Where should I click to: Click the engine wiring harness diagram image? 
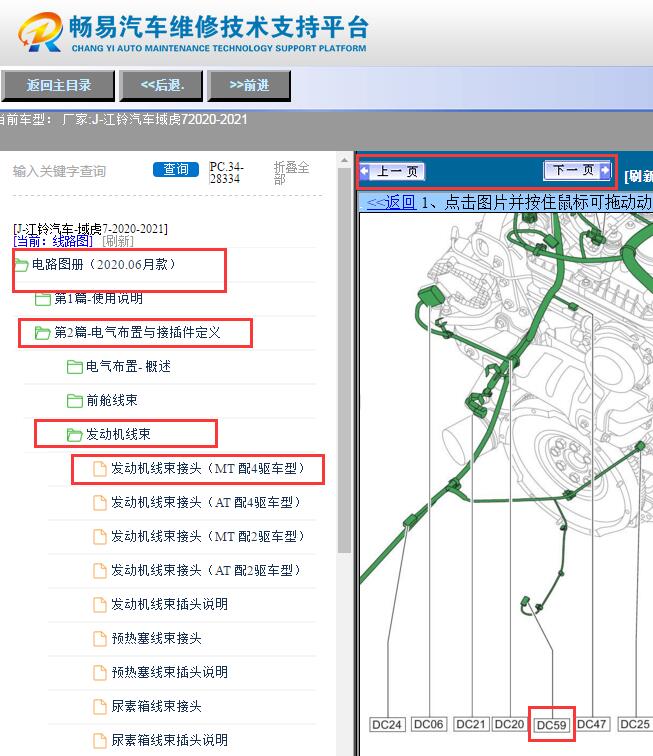506,485
